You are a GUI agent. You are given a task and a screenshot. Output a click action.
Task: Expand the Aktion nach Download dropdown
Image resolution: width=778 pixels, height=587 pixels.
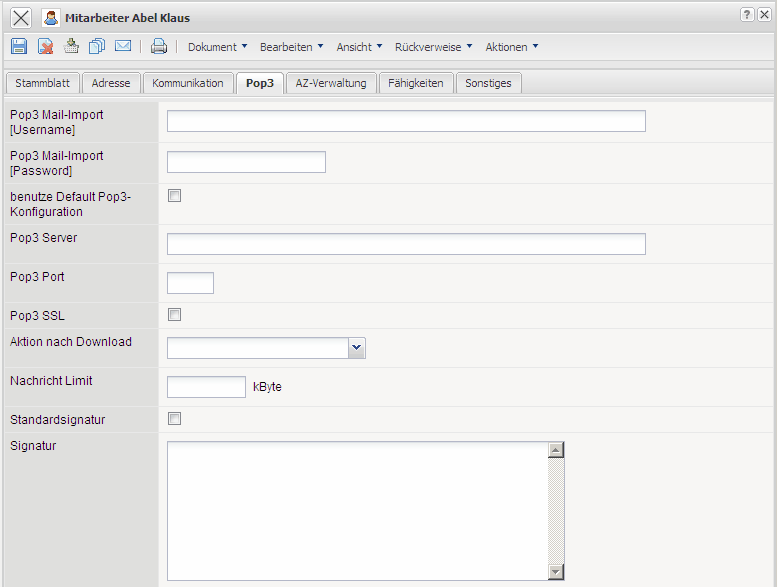[x=357, y=347]
